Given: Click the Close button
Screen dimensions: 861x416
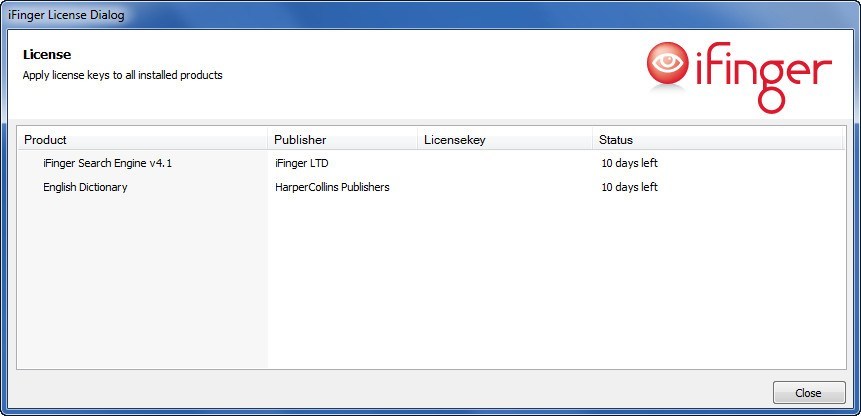Looking at the screenshot, I should (809, 393).
